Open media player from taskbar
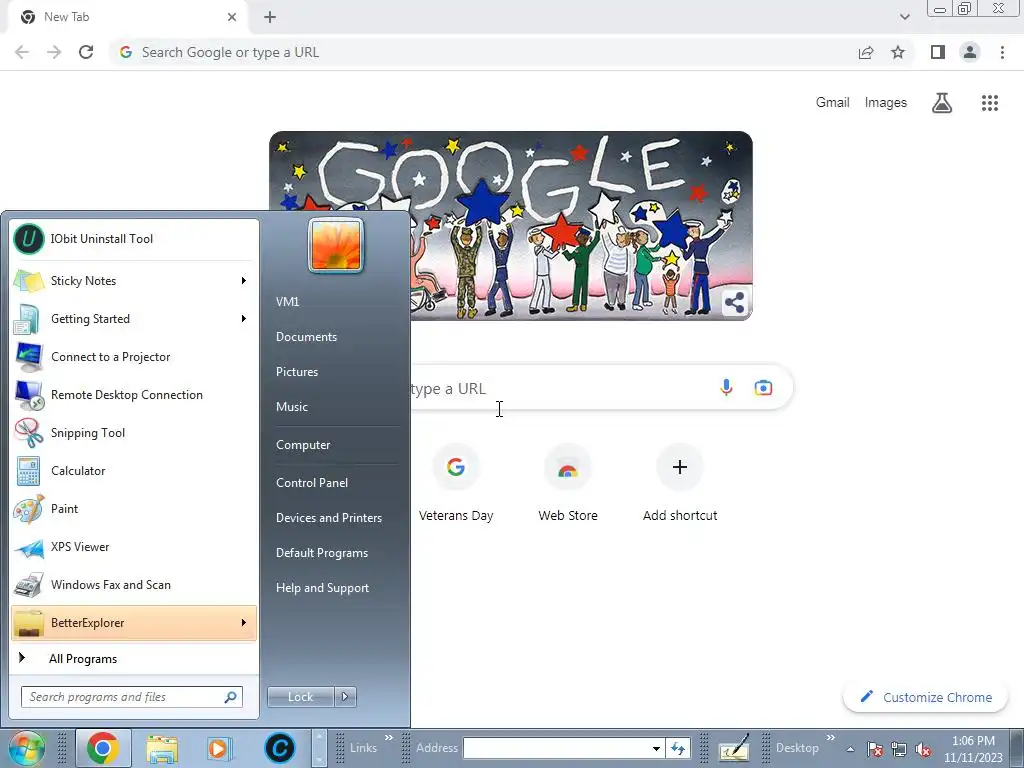 (x=219, y=748)
